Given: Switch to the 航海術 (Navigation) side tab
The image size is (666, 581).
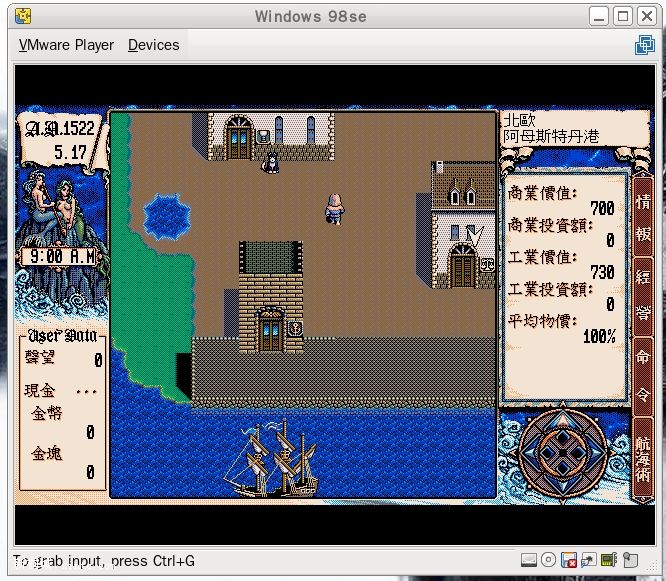Looking at the screenshot, I should pyautogui.click(x=643, y=457).
